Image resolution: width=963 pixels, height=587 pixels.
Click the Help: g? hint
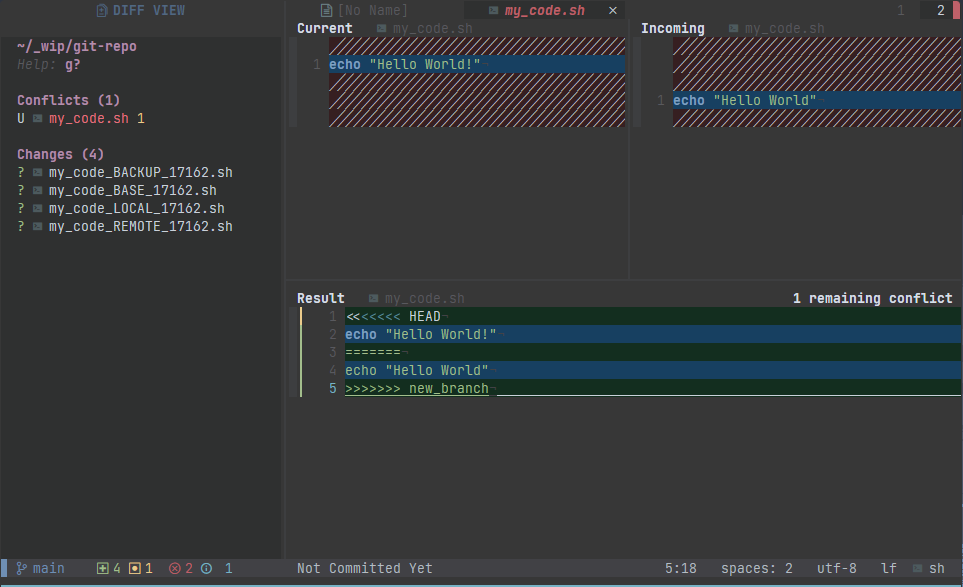[x=49, y=64]
